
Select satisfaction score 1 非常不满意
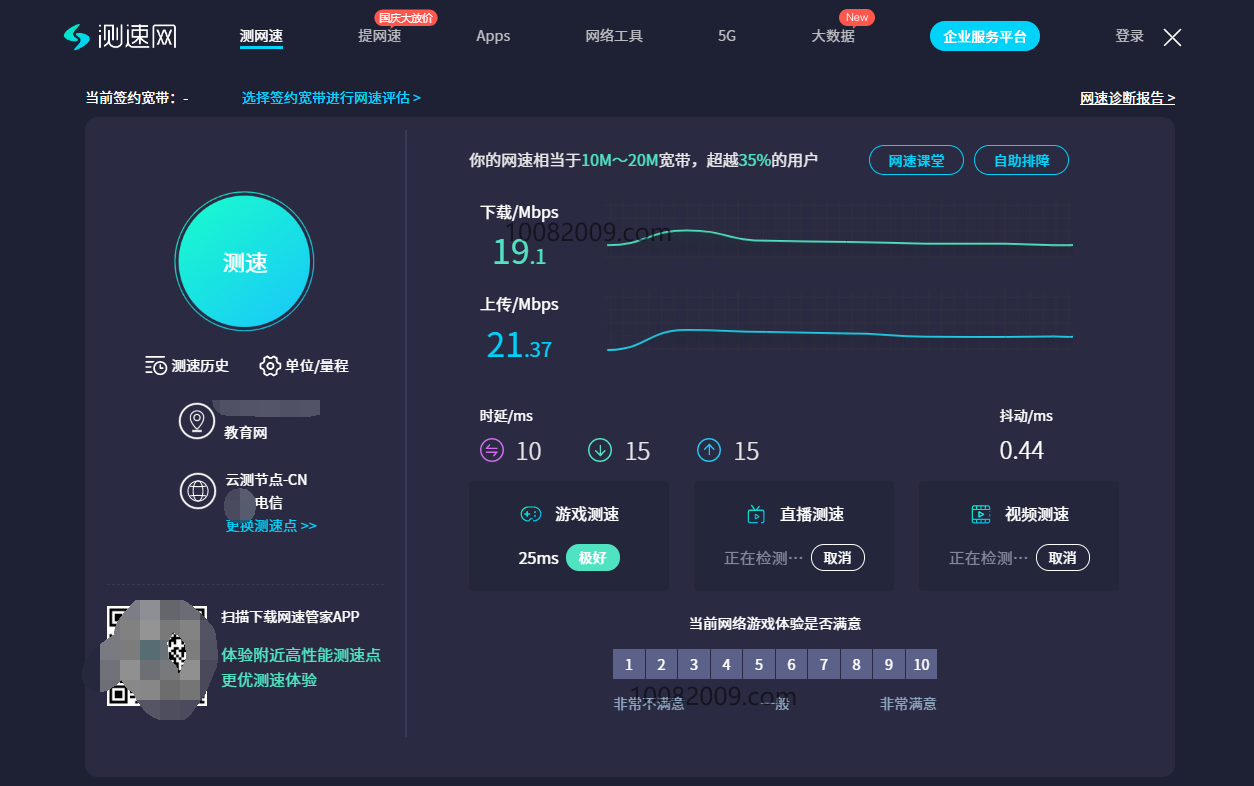tap(629, 663)
